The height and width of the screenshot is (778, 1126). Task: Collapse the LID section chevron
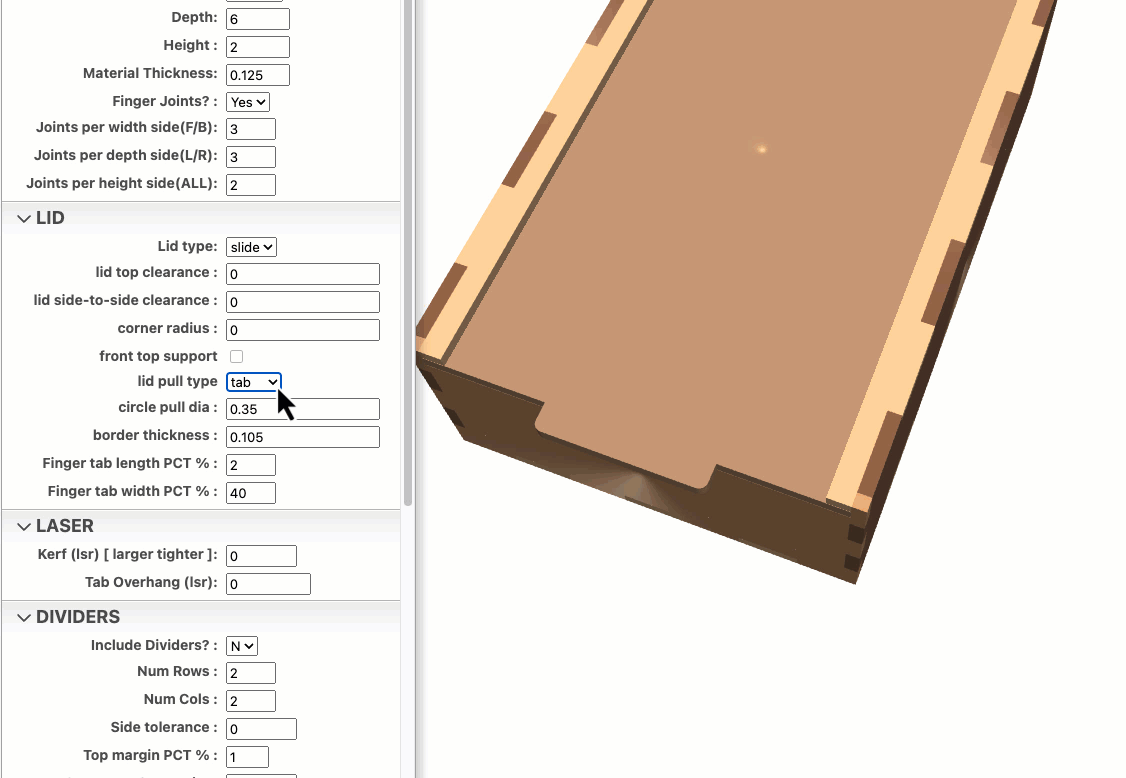coord(24,218)
